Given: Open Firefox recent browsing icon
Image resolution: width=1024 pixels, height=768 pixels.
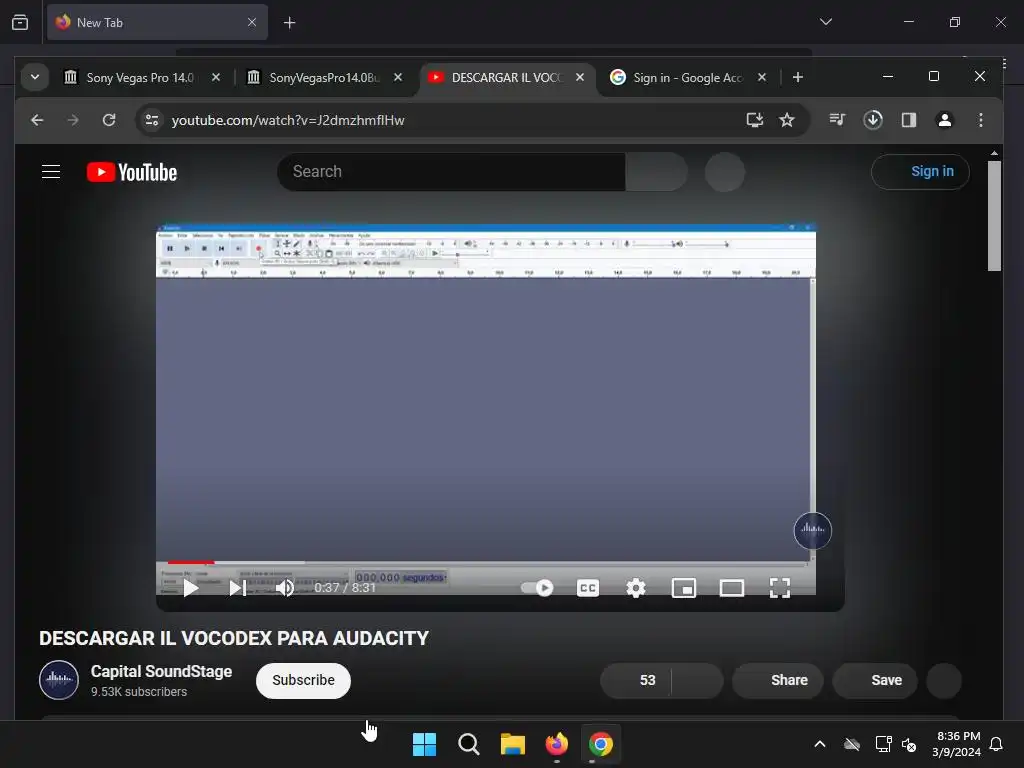Looking at the screenshot, I should tap(20, 23).
